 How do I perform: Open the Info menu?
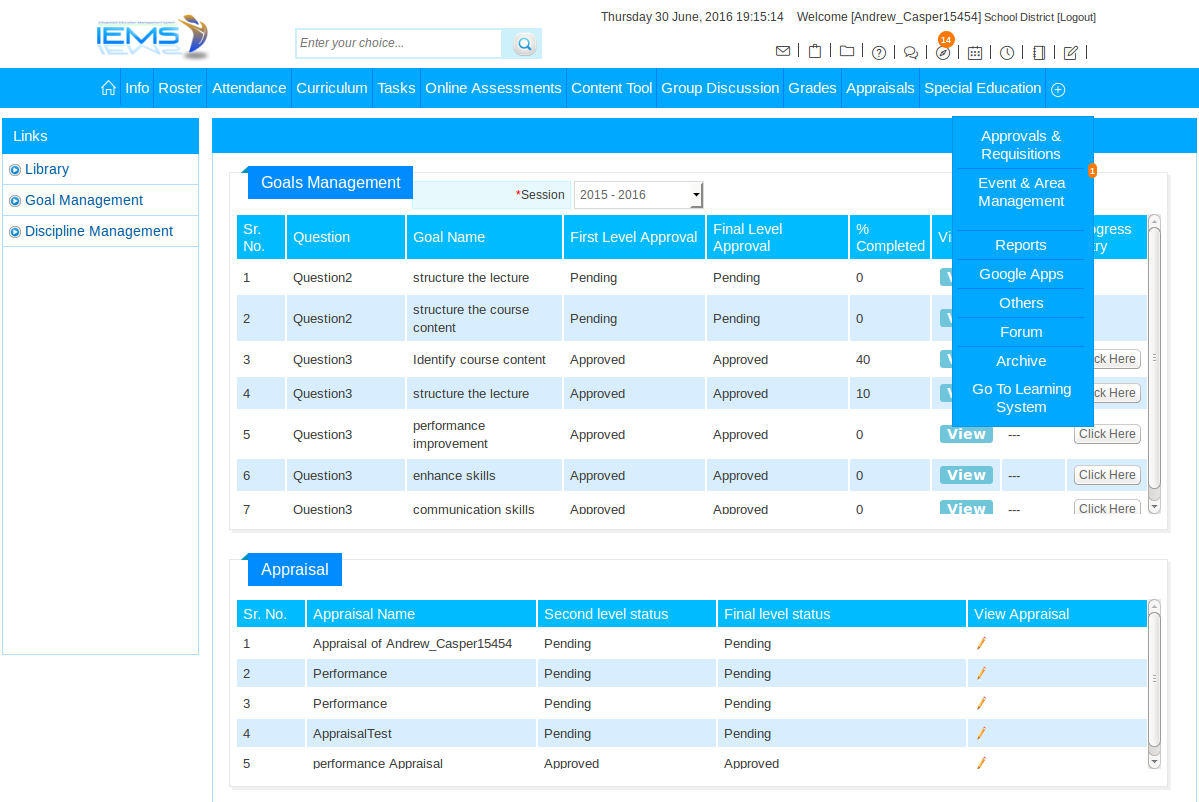click(x=137, y=88)
